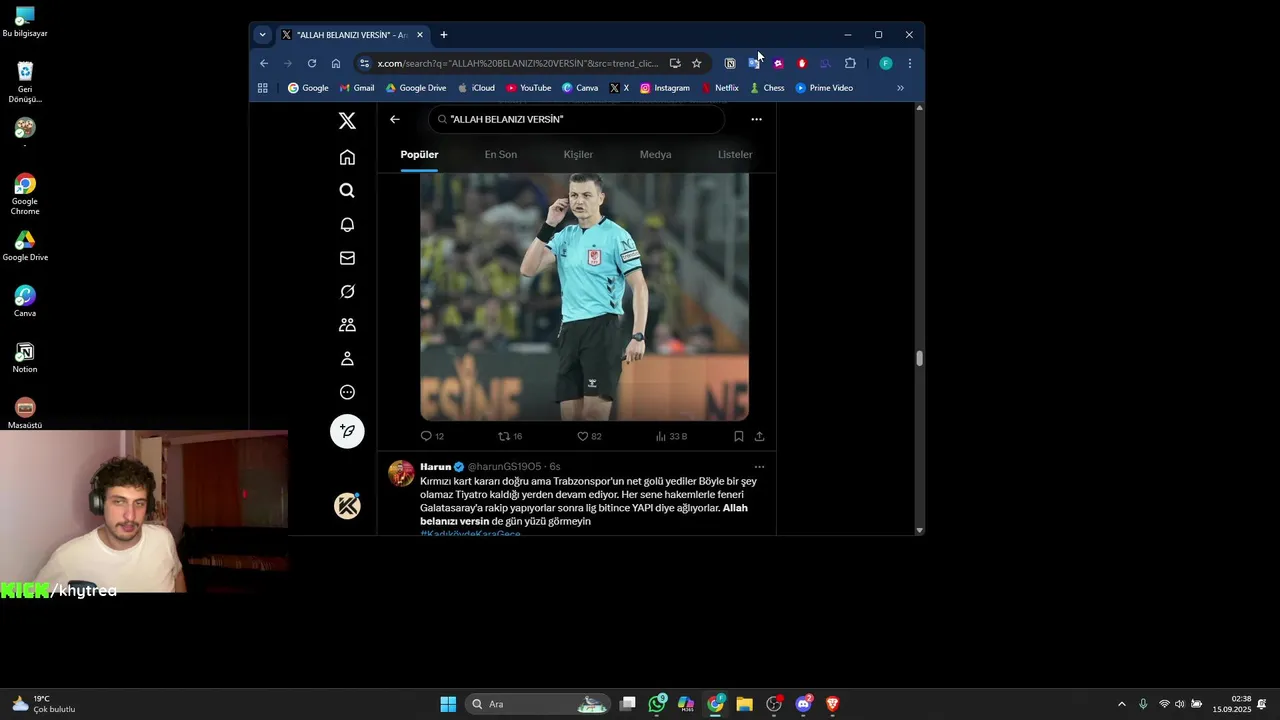Open Google Translate extension icon

coord(754,63)
